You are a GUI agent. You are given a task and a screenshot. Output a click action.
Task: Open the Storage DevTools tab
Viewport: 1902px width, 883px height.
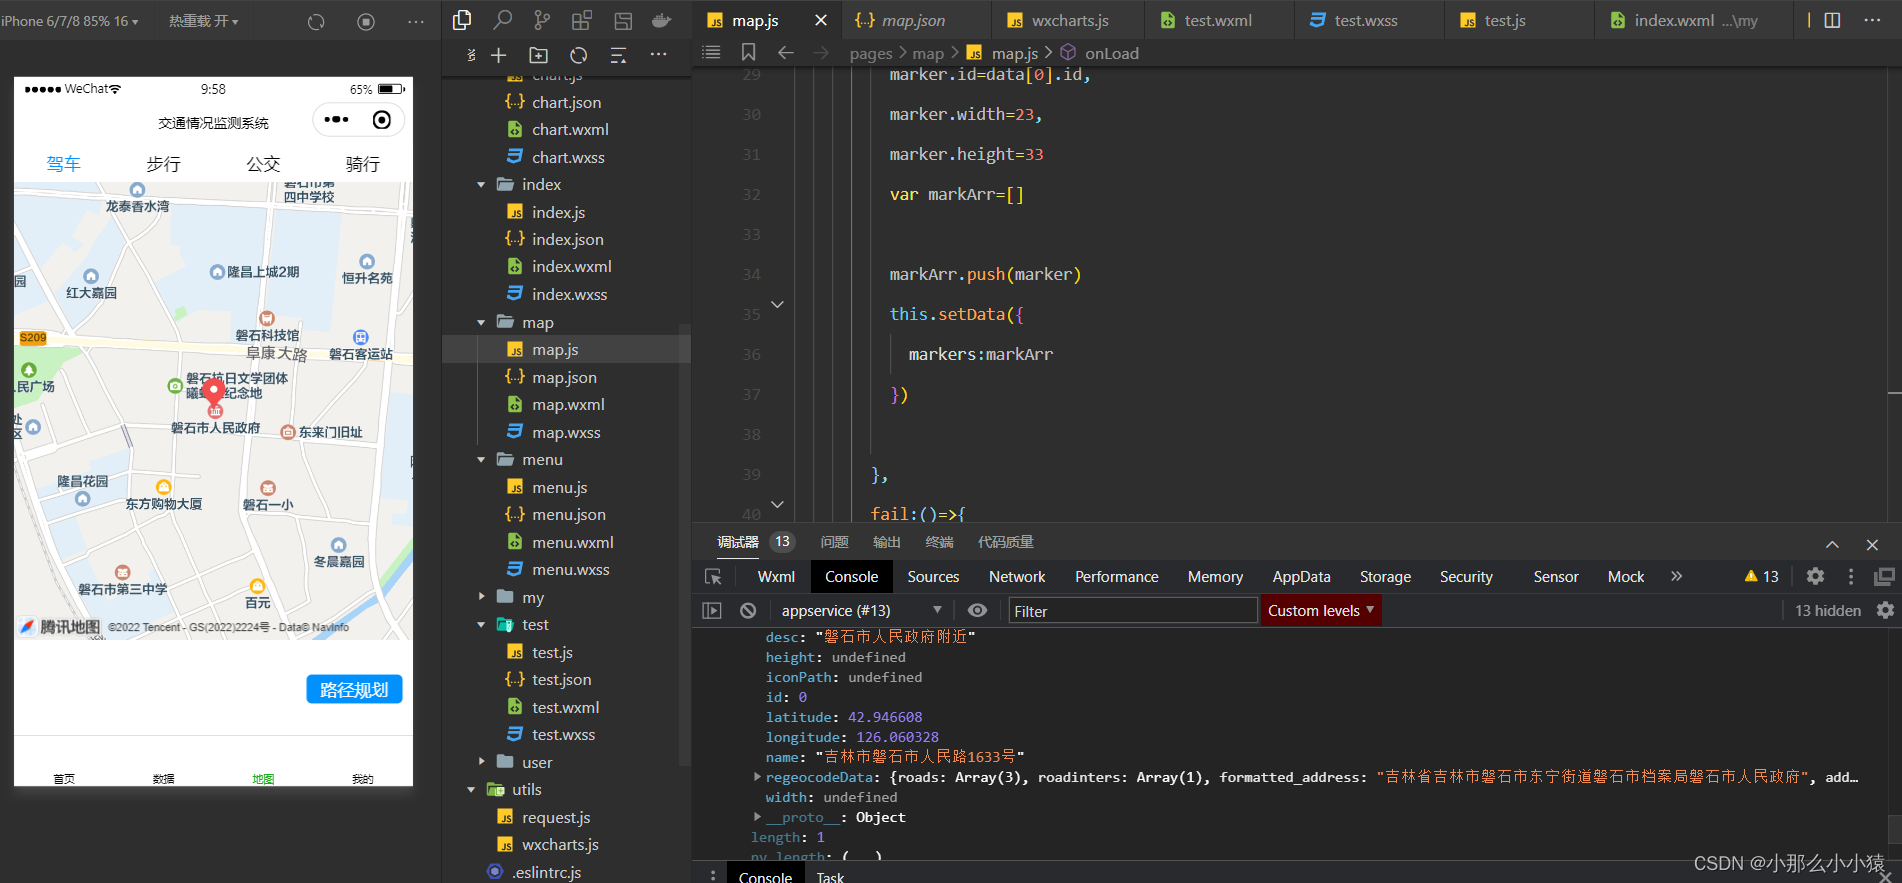coord(1385,576)
